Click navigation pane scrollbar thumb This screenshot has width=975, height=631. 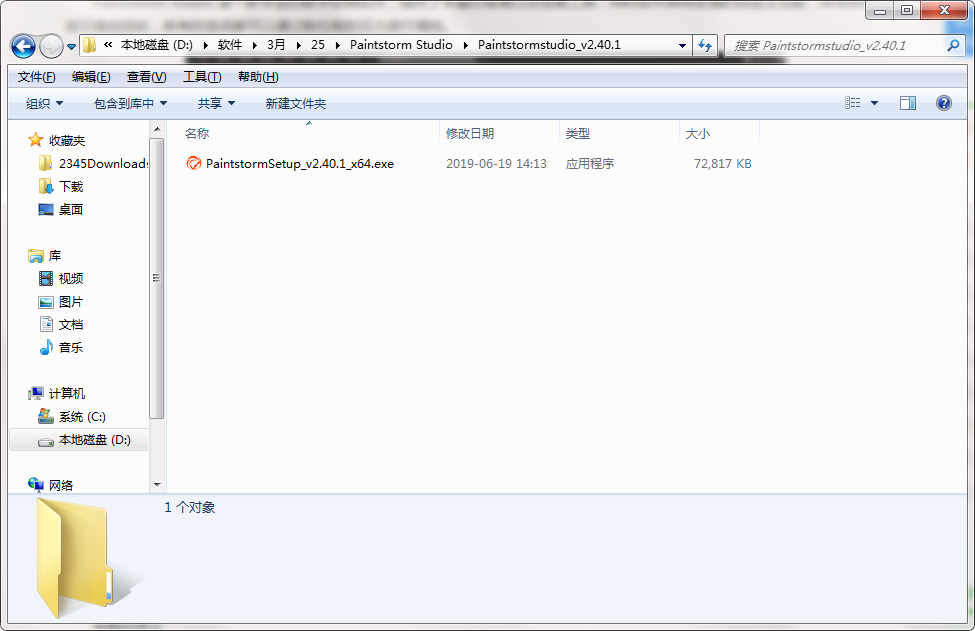tap(157, 278)
